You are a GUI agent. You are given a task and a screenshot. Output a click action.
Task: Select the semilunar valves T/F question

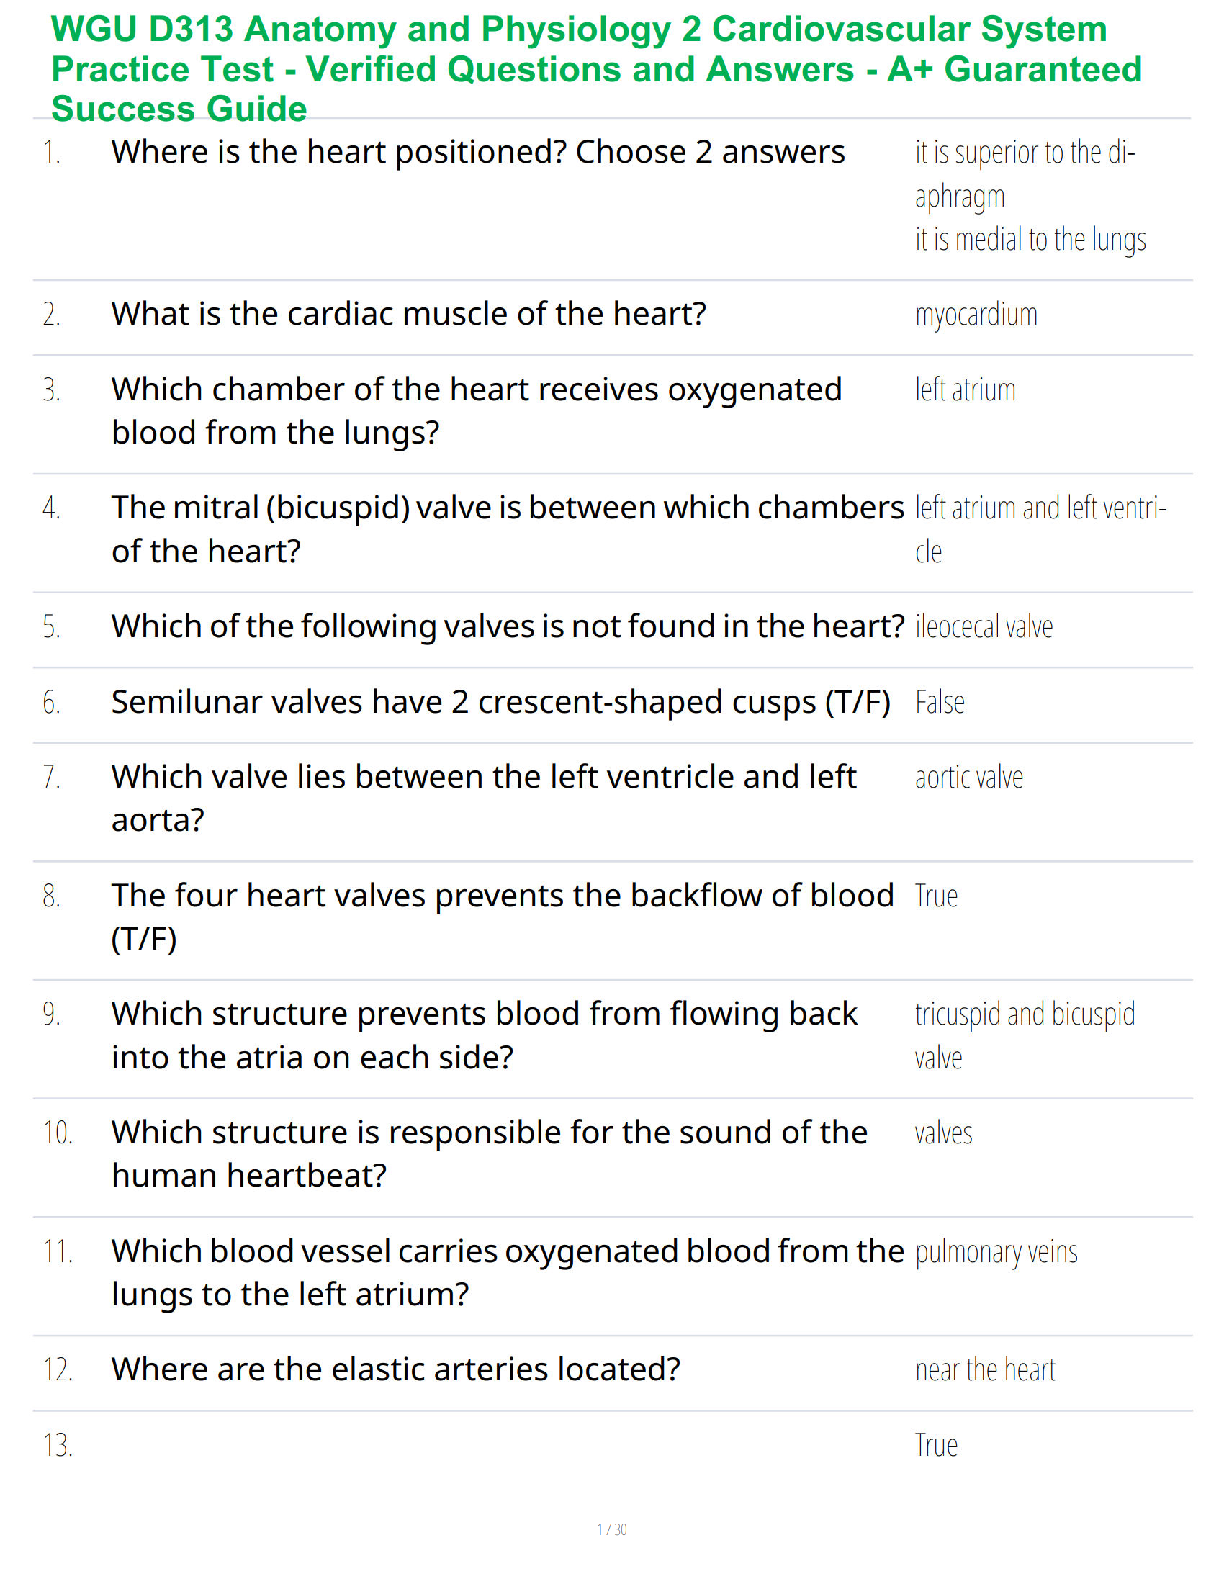coord(500,702)
